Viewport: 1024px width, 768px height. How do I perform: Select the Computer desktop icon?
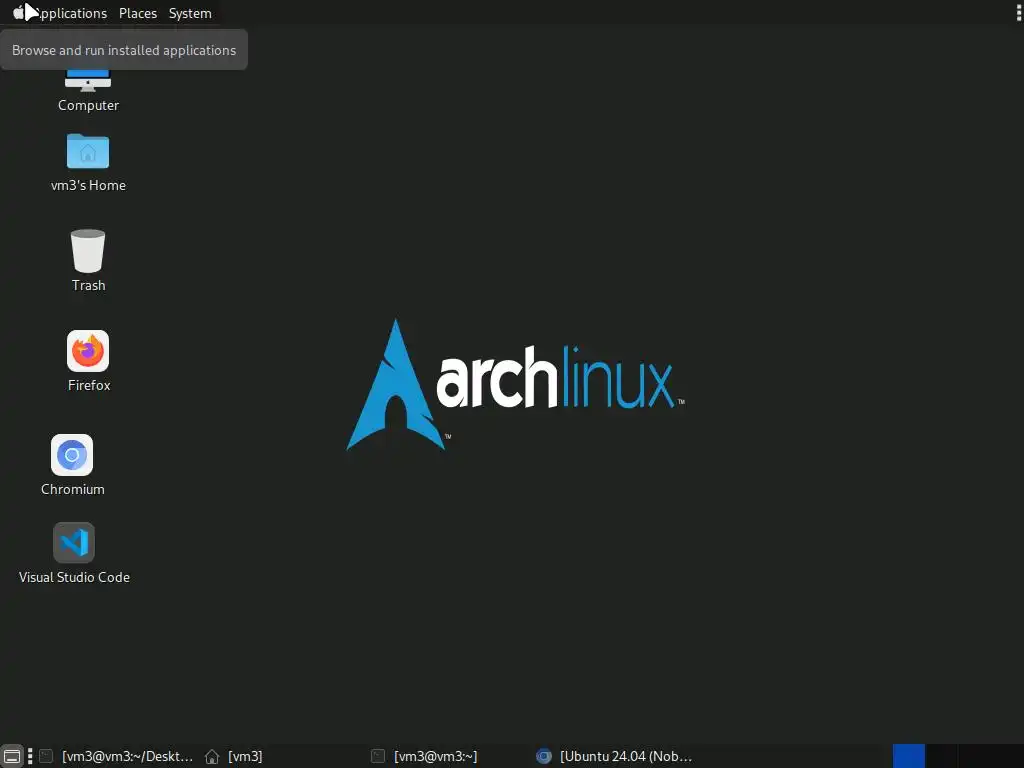(88, 80)
